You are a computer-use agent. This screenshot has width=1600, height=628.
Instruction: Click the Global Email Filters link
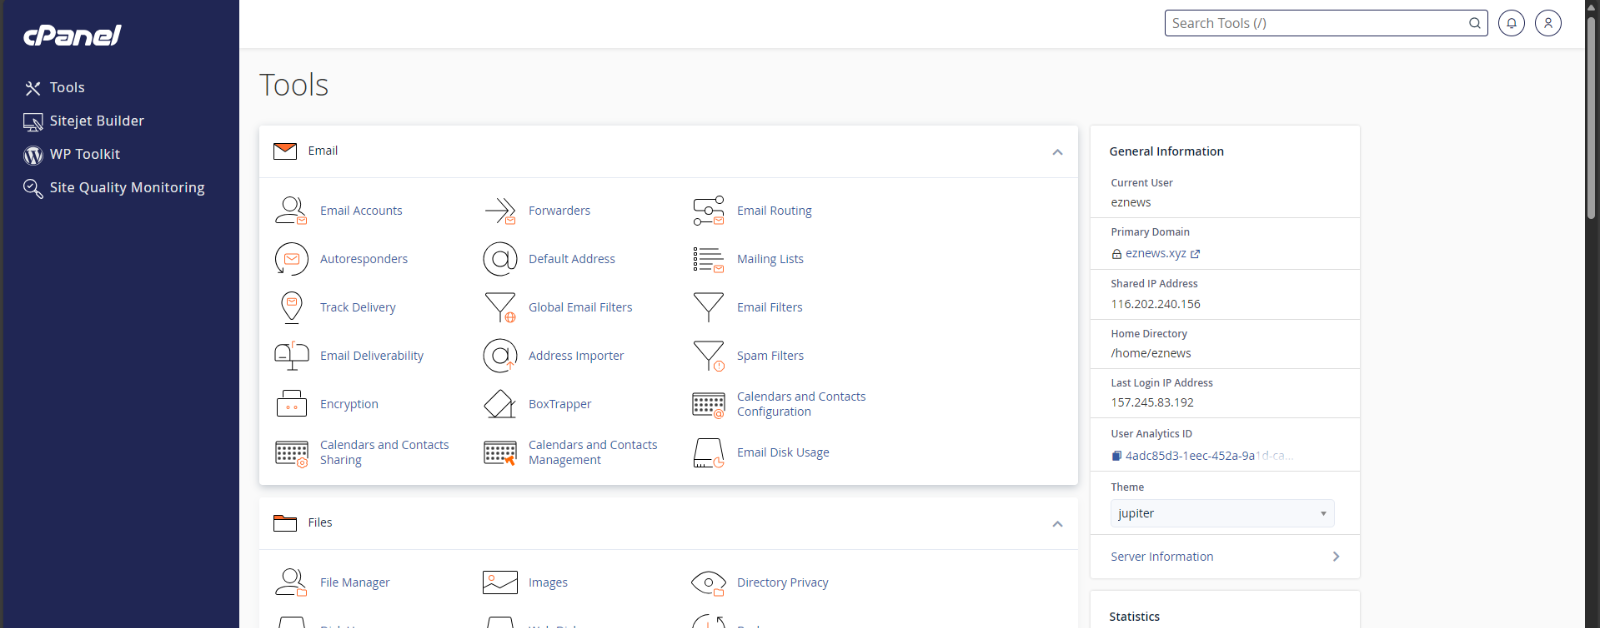(x=580, y=308)
